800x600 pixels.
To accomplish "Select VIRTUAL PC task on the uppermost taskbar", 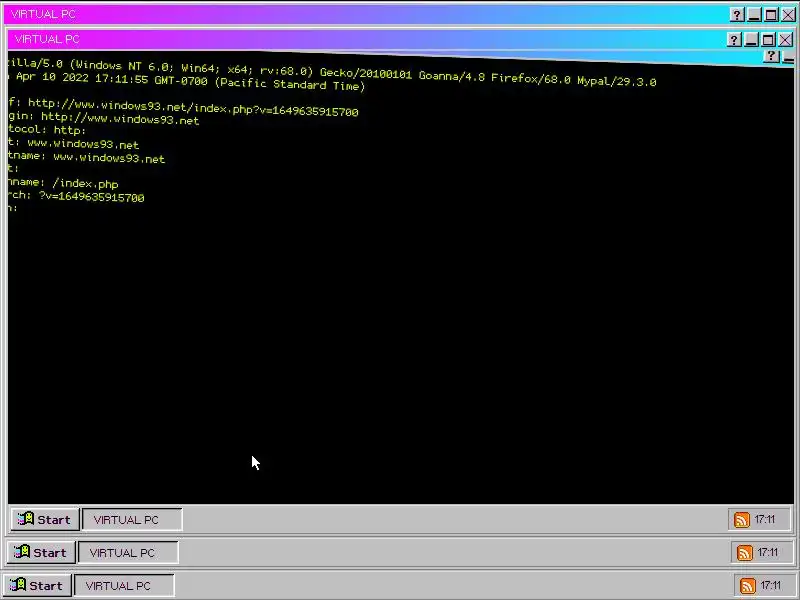I will click(132, 519).
